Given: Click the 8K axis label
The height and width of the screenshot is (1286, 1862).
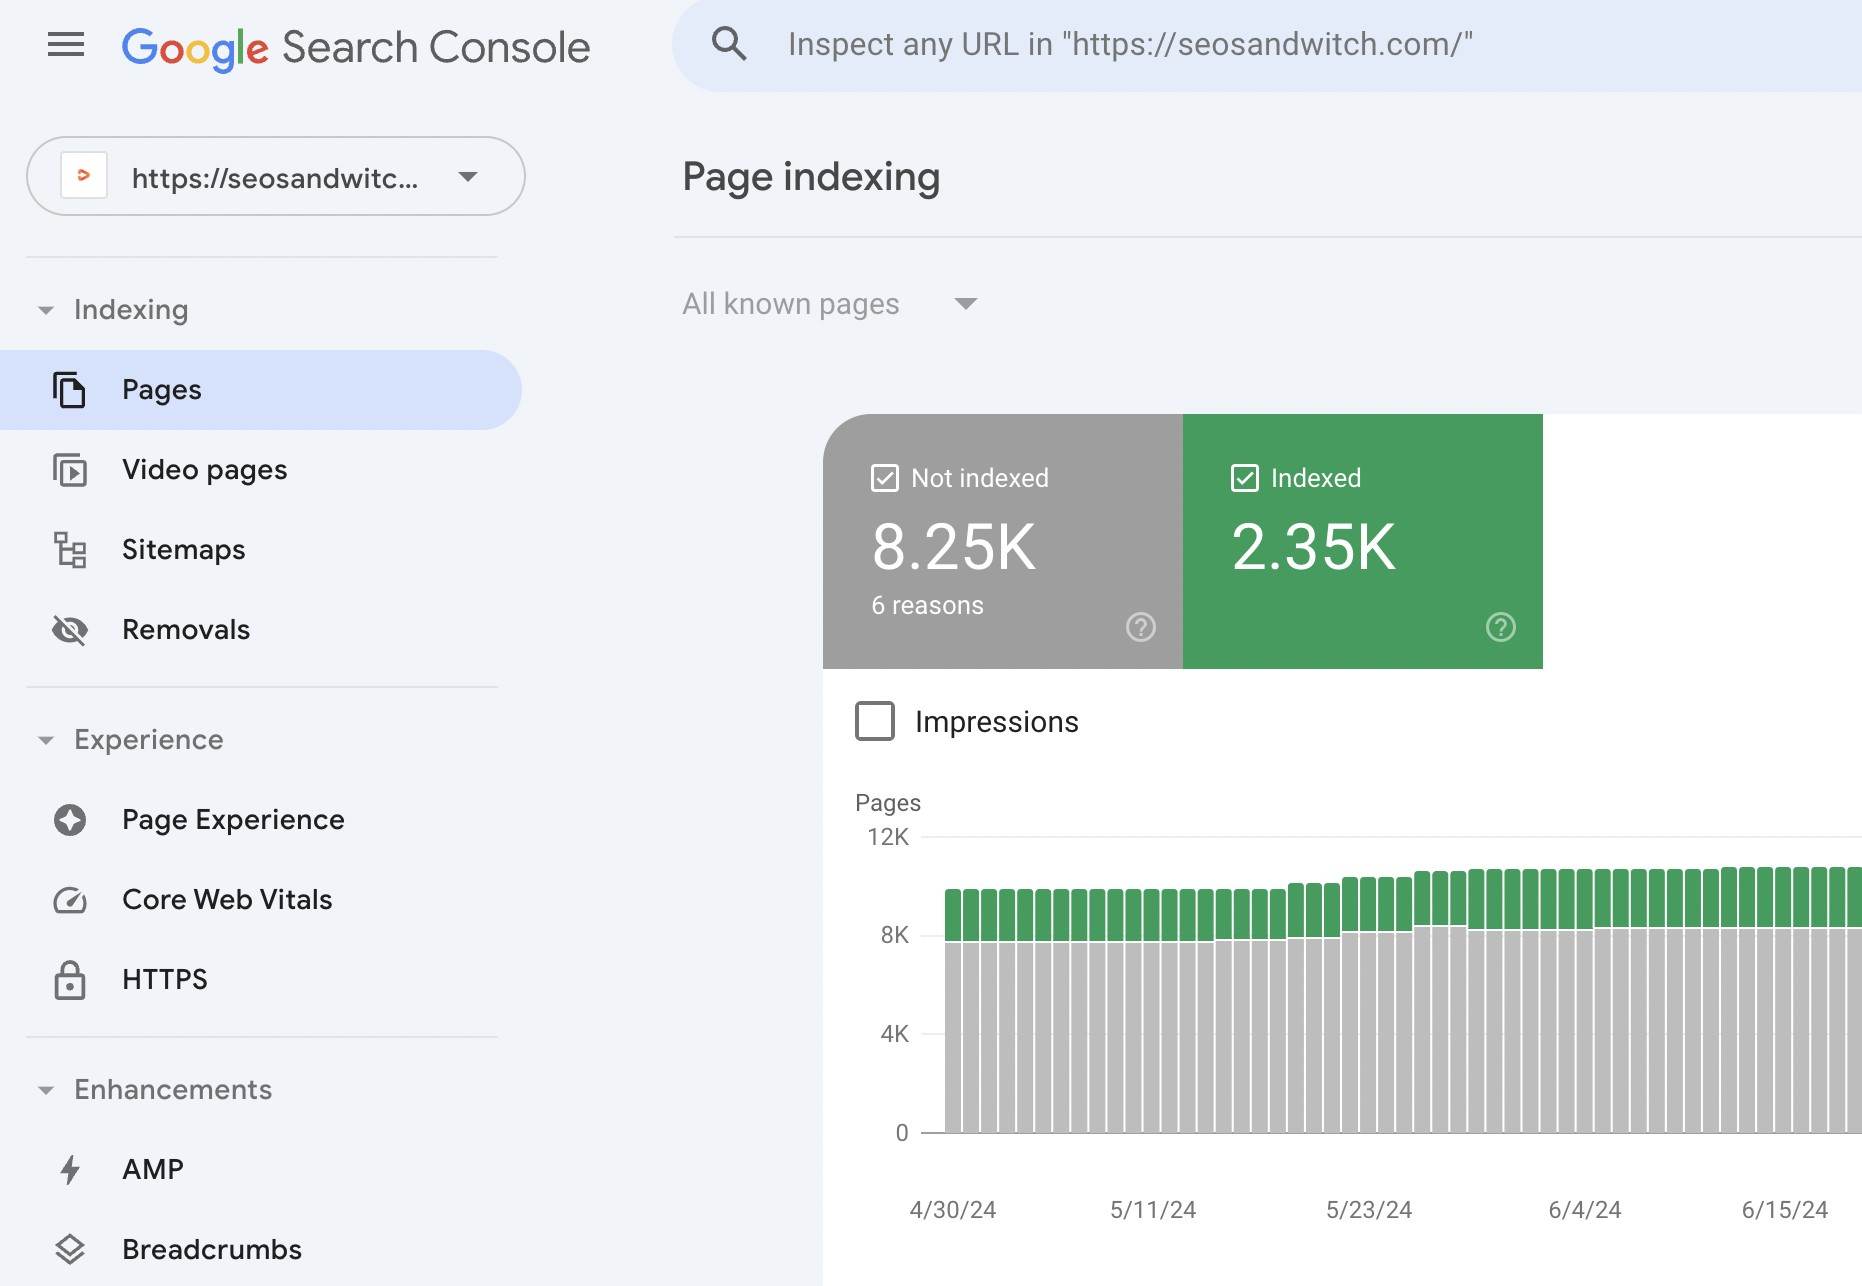Looking at the screenshot, I should pyautogui.click(x=895, y=935).
